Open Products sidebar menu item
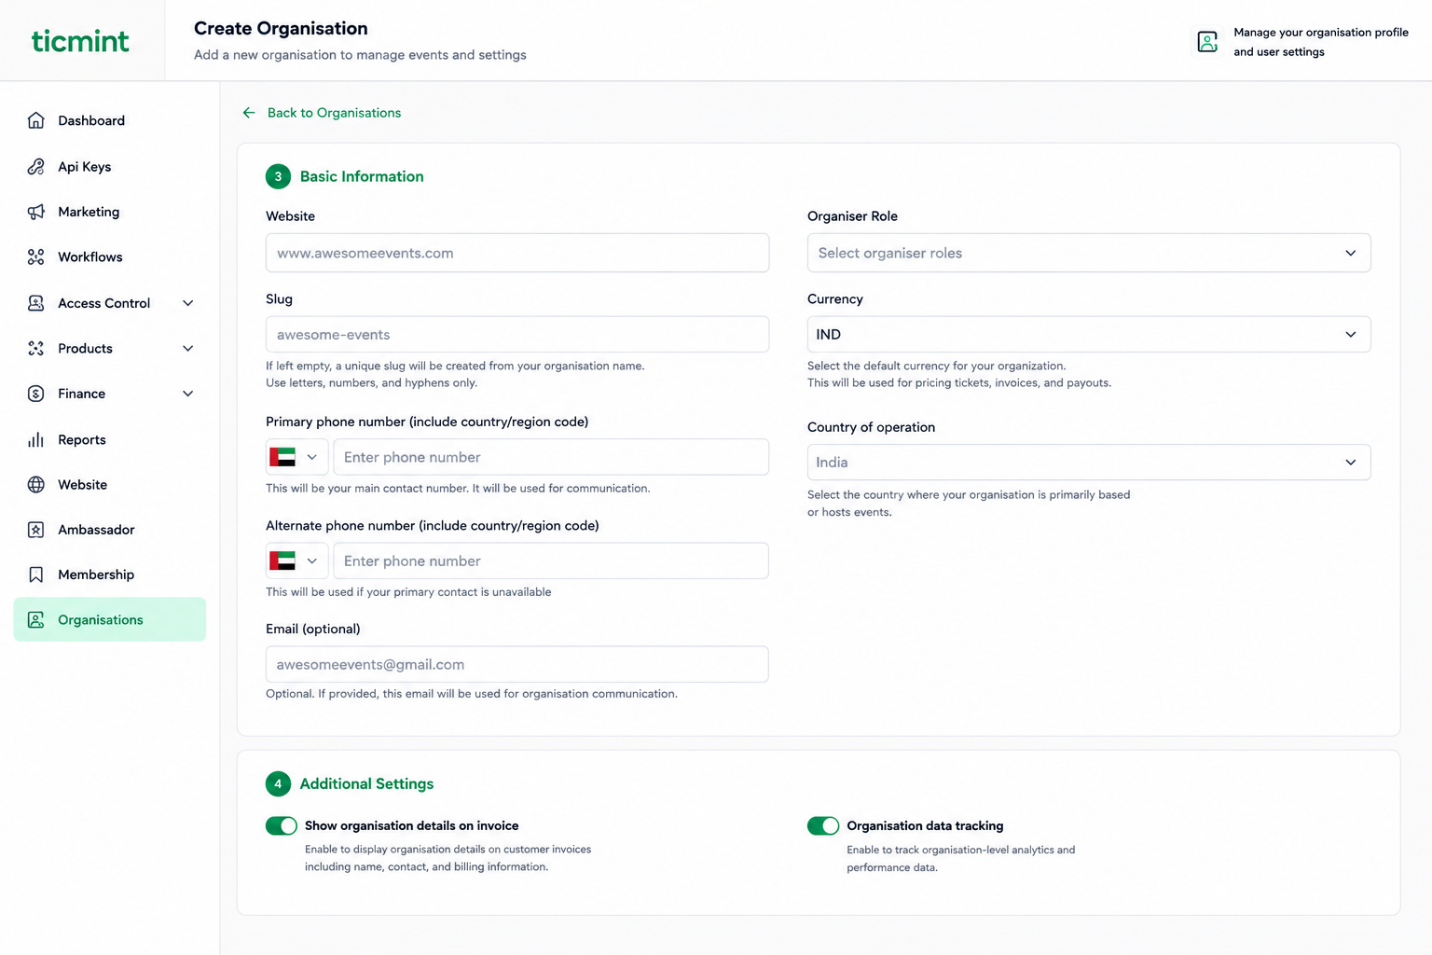Viewport: 1432px width, 955px height. coord(110,349)
